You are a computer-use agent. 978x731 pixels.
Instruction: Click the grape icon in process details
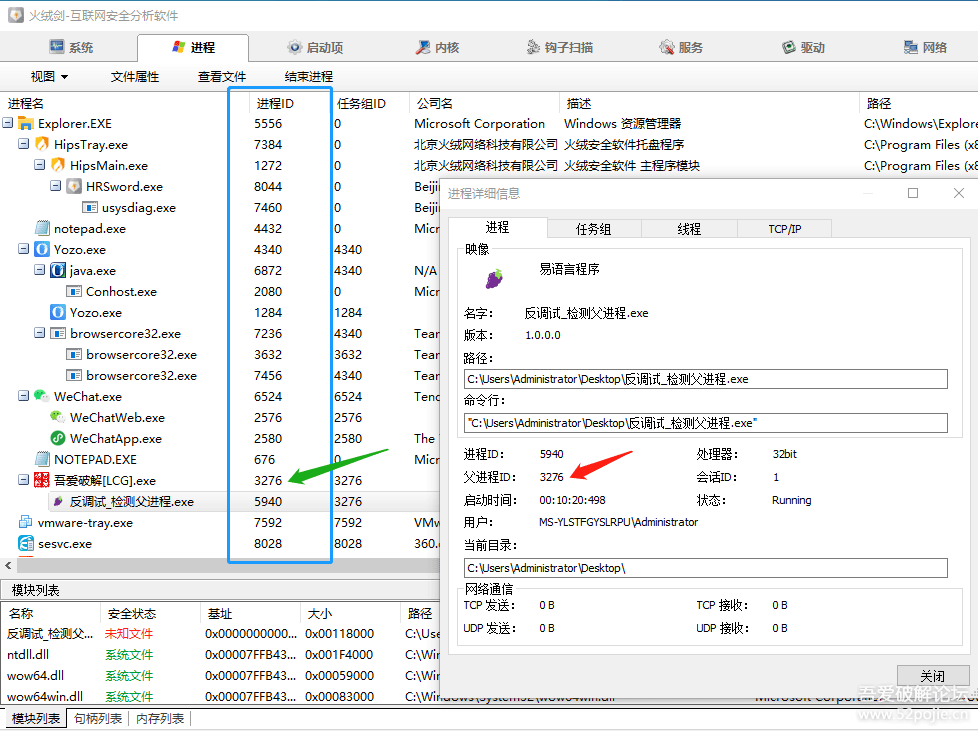(494, 277)
